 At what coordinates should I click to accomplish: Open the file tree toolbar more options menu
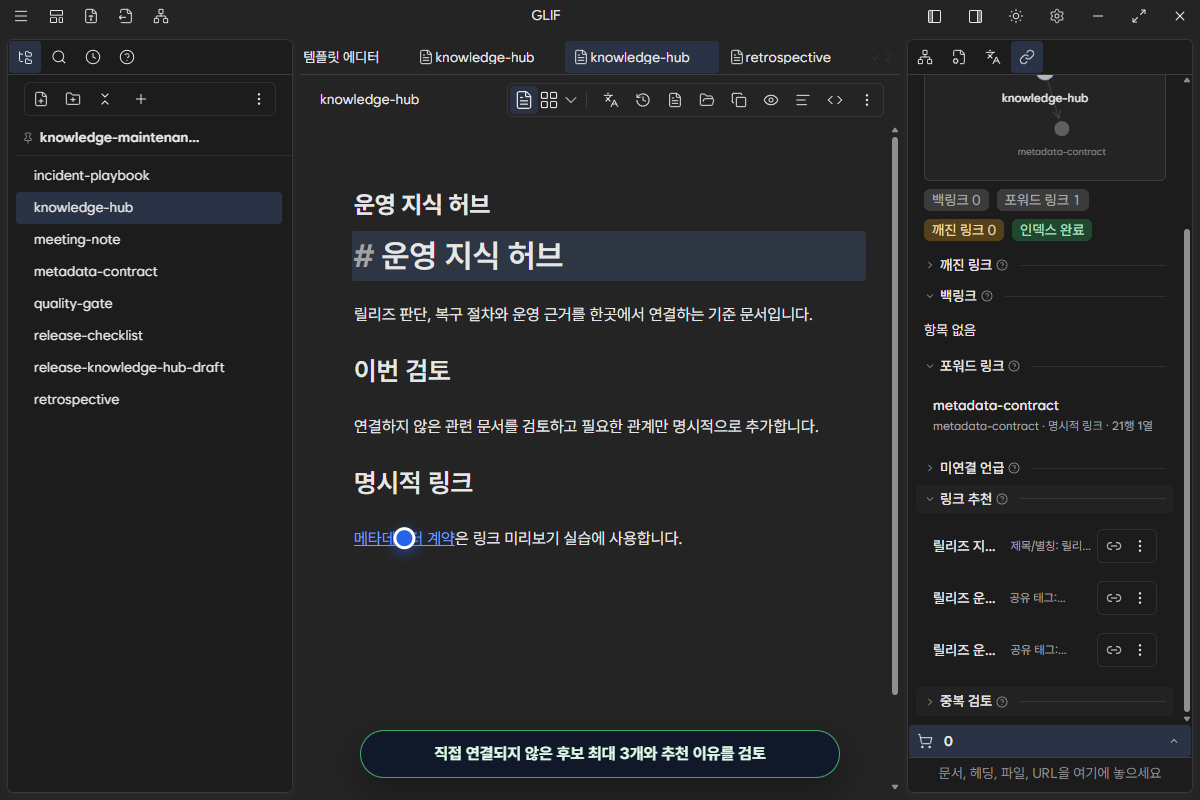tap(259, 99)
